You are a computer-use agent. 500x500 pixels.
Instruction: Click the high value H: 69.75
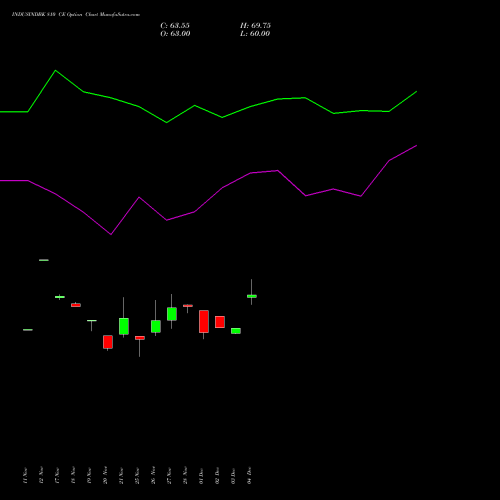tap(255, 26)
